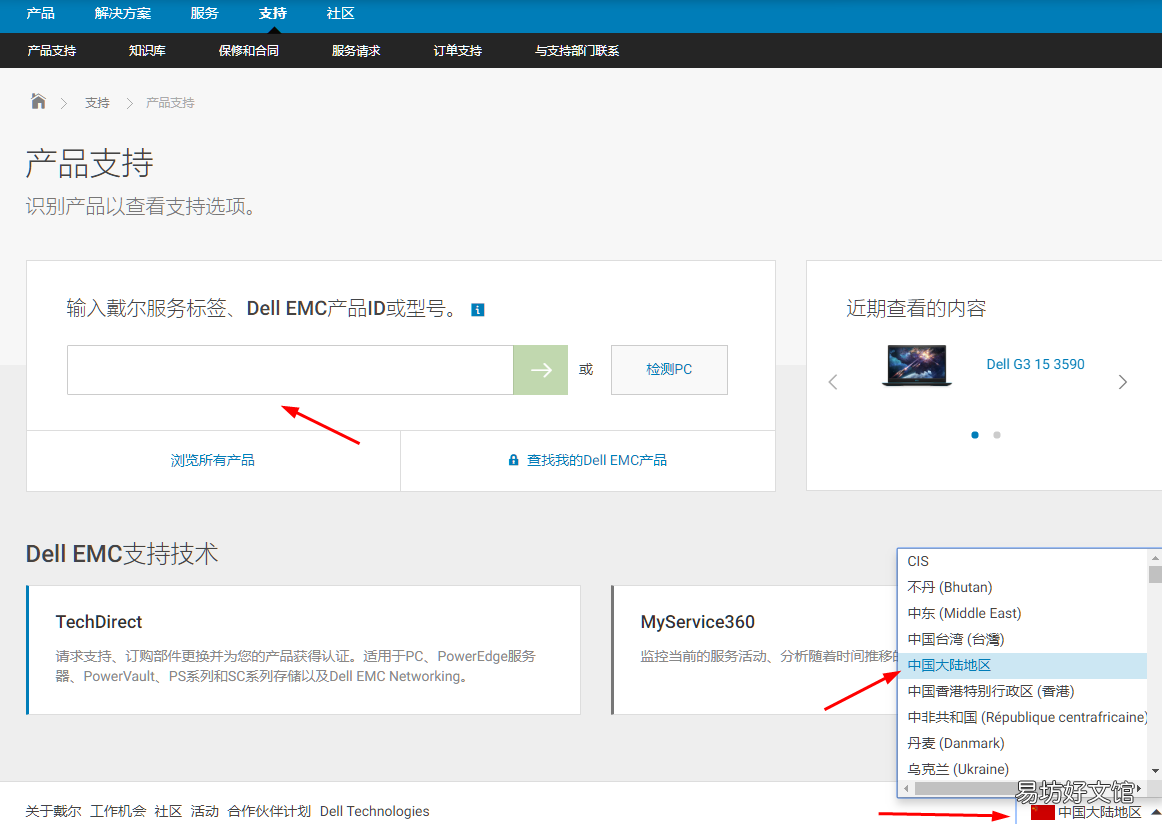
Task: Click the home icon in breadcrumb
Action: click(39, 102)
